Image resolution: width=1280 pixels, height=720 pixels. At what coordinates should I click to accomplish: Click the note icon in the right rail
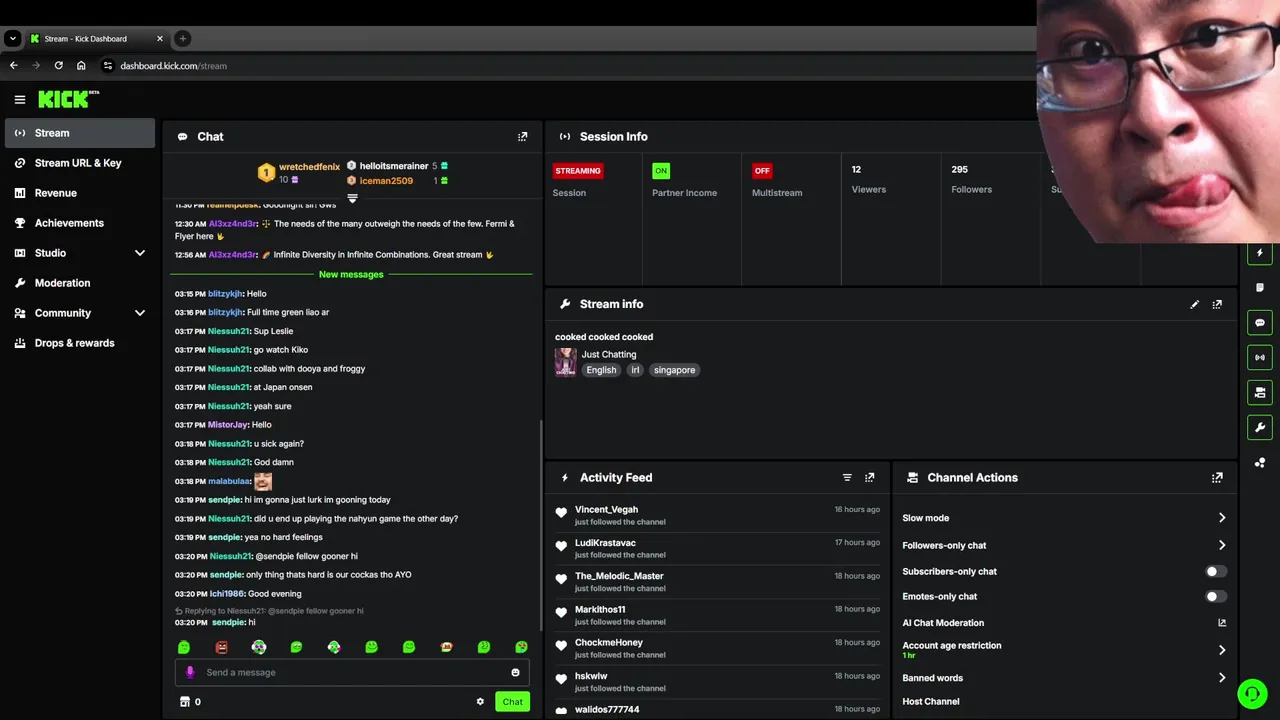(x=1260, y=288)
